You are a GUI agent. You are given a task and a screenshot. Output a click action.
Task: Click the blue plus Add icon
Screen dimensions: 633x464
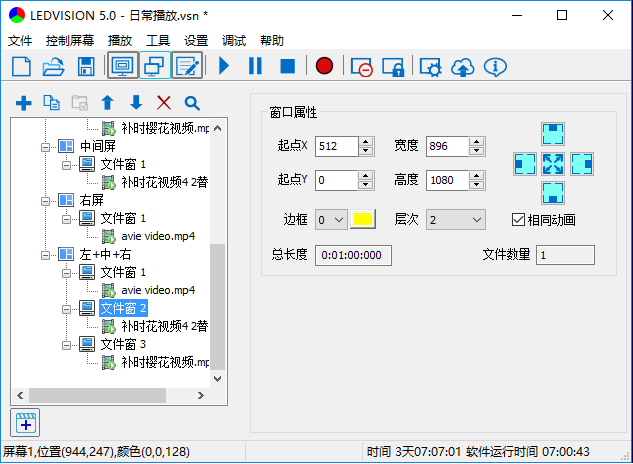24,103
